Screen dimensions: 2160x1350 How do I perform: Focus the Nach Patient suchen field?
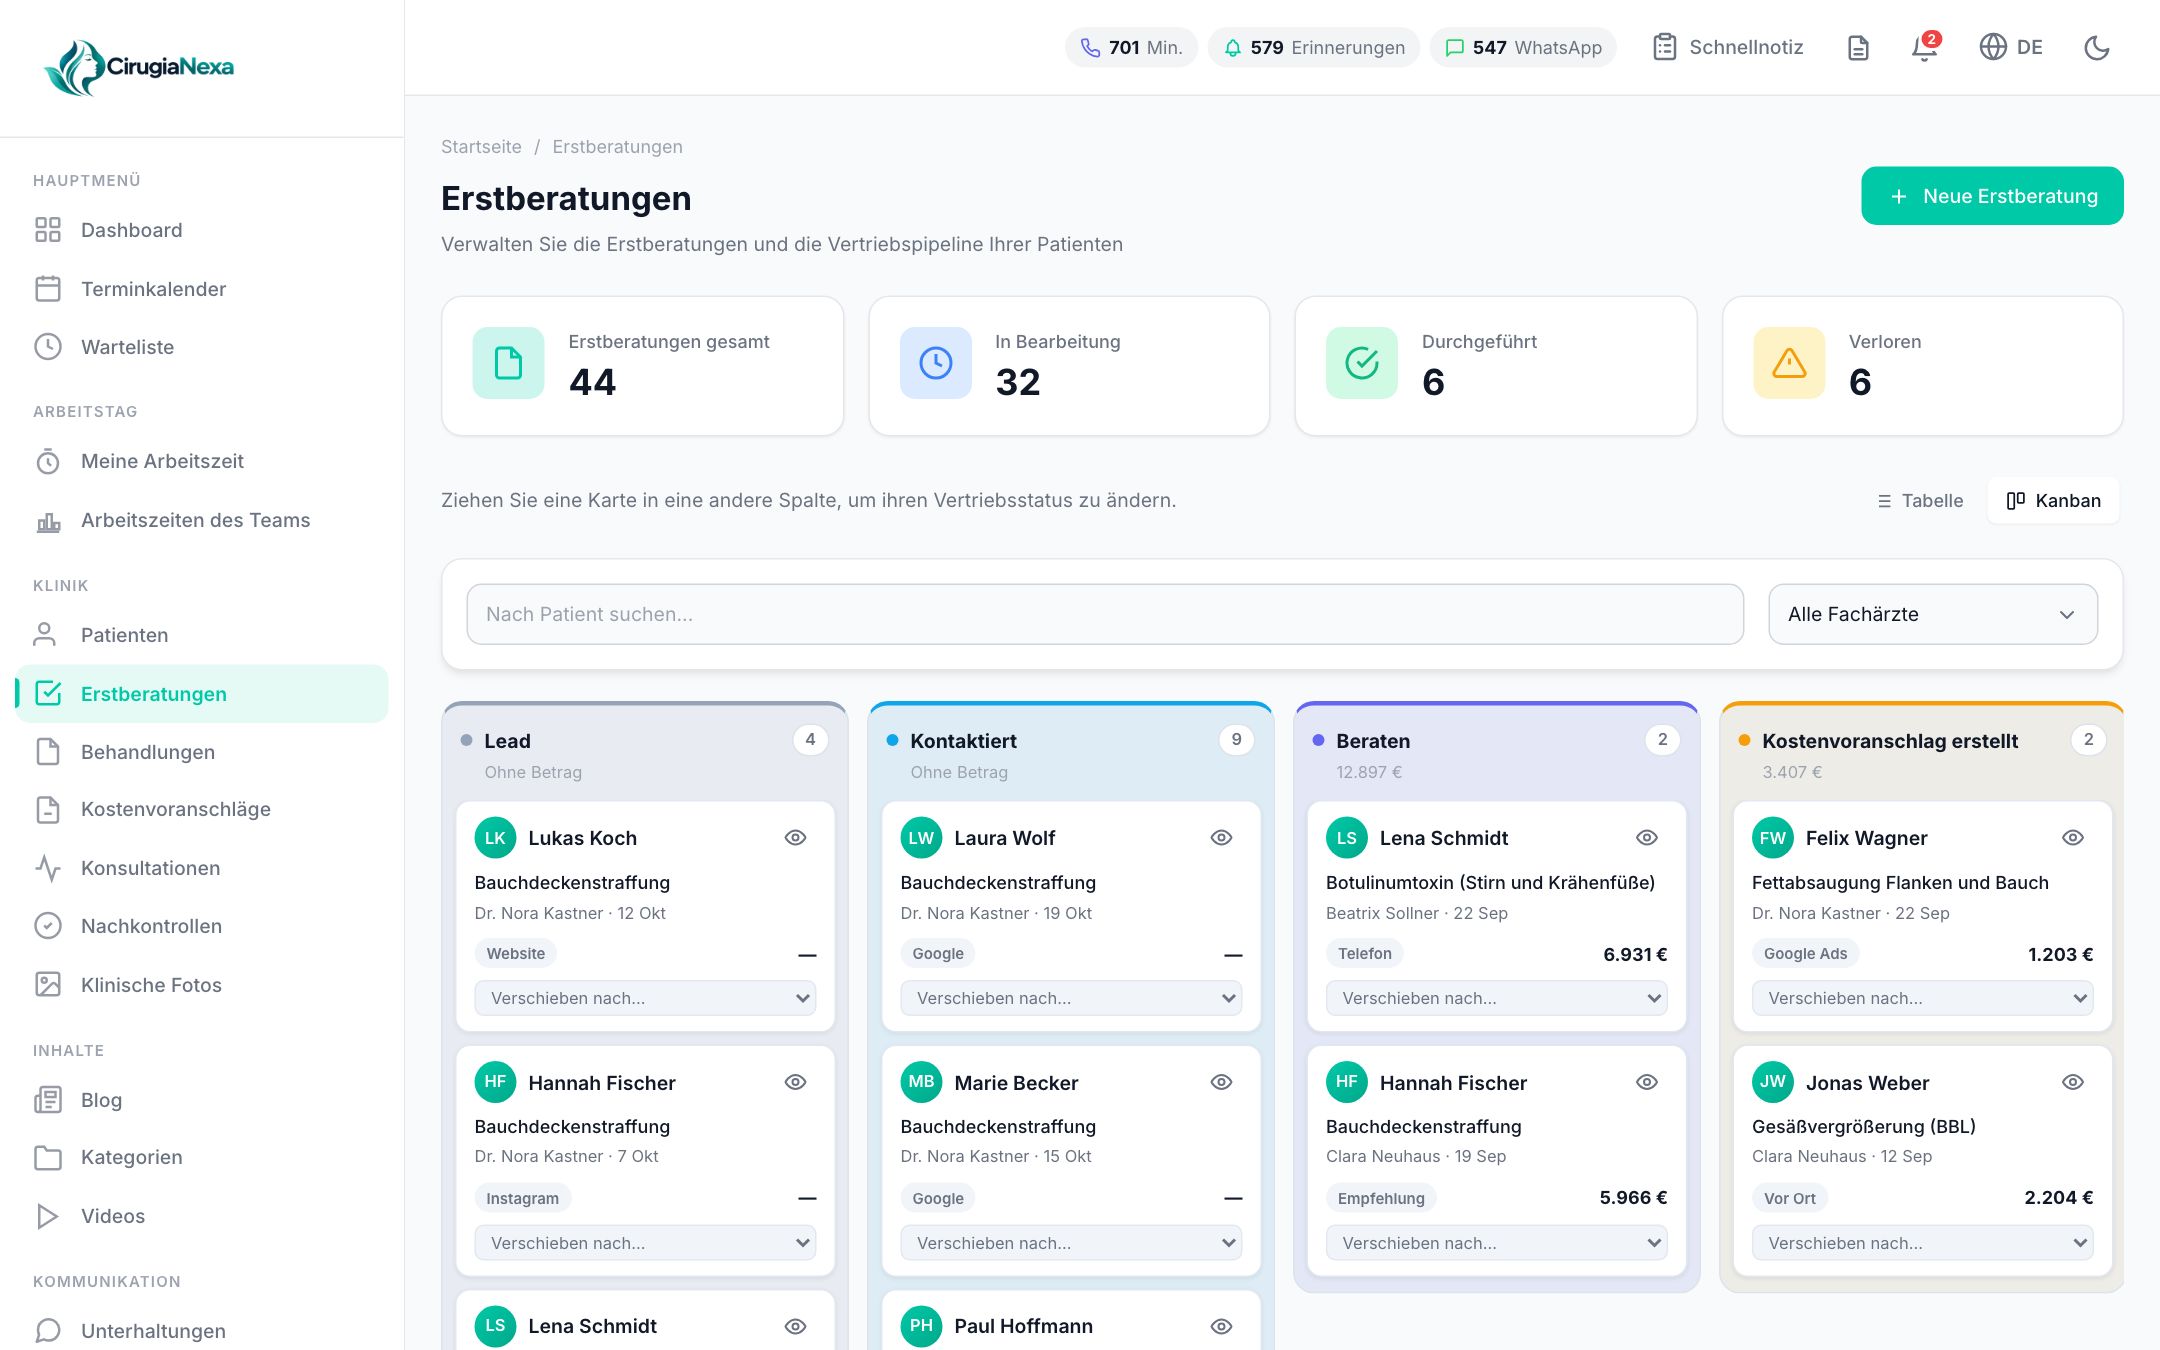pos(1105,614)
